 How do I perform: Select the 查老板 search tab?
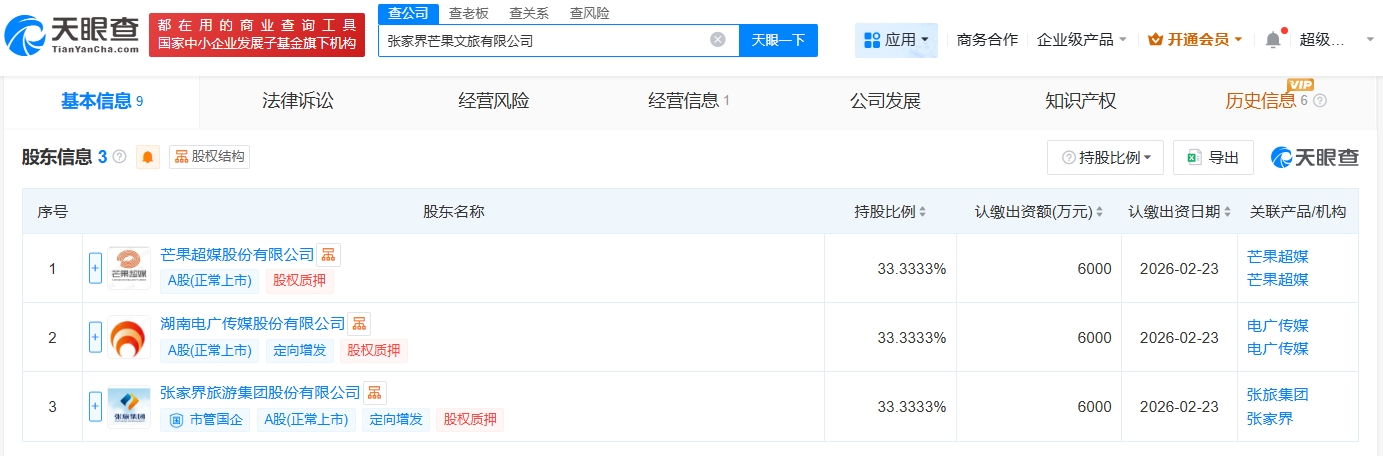tap(468, 13)
